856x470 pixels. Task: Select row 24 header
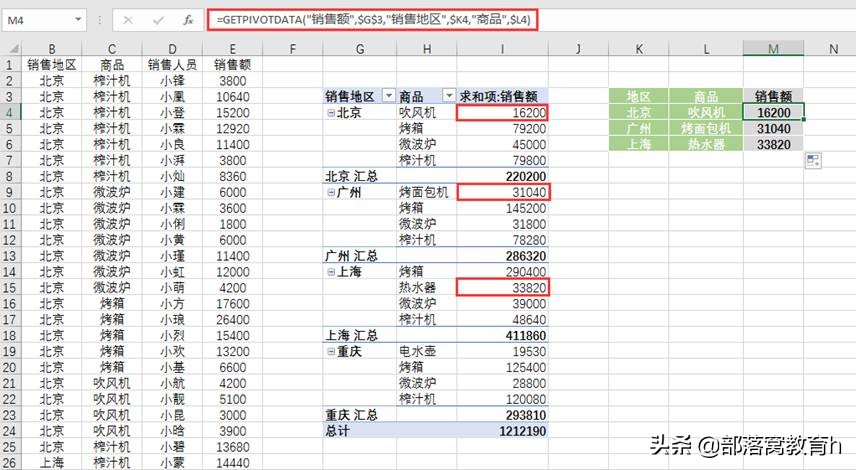pos(10,431)
